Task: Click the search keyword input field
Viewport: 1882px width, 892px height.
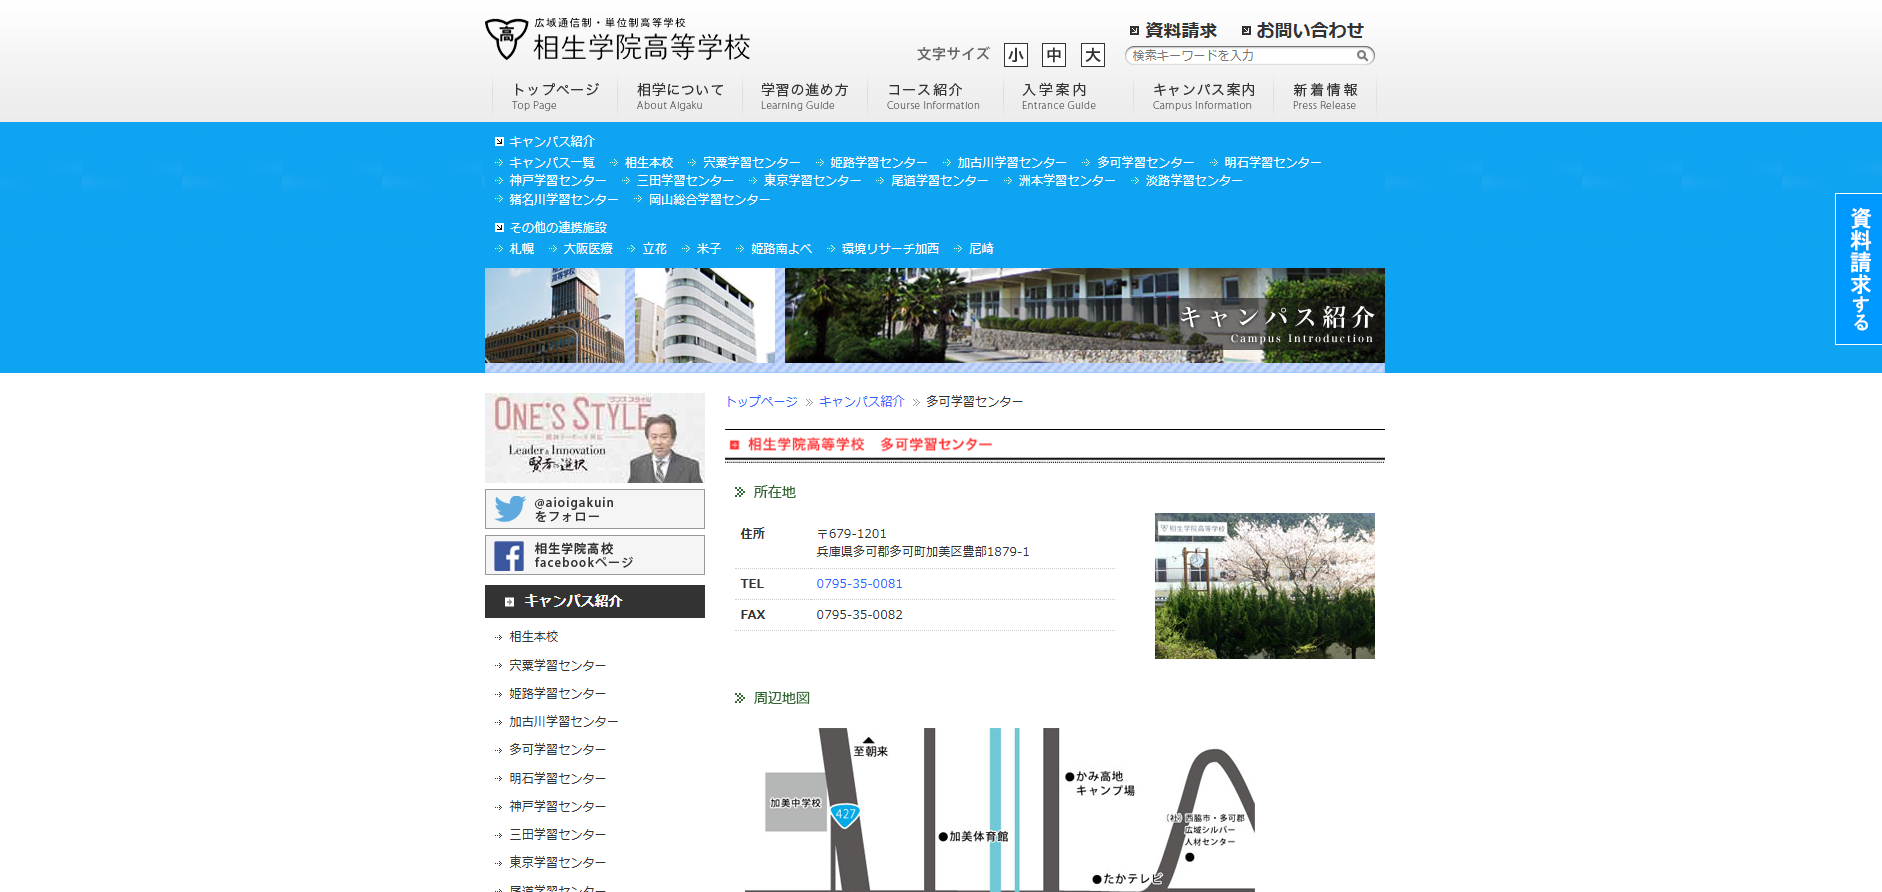Action: coord(1240,56)
